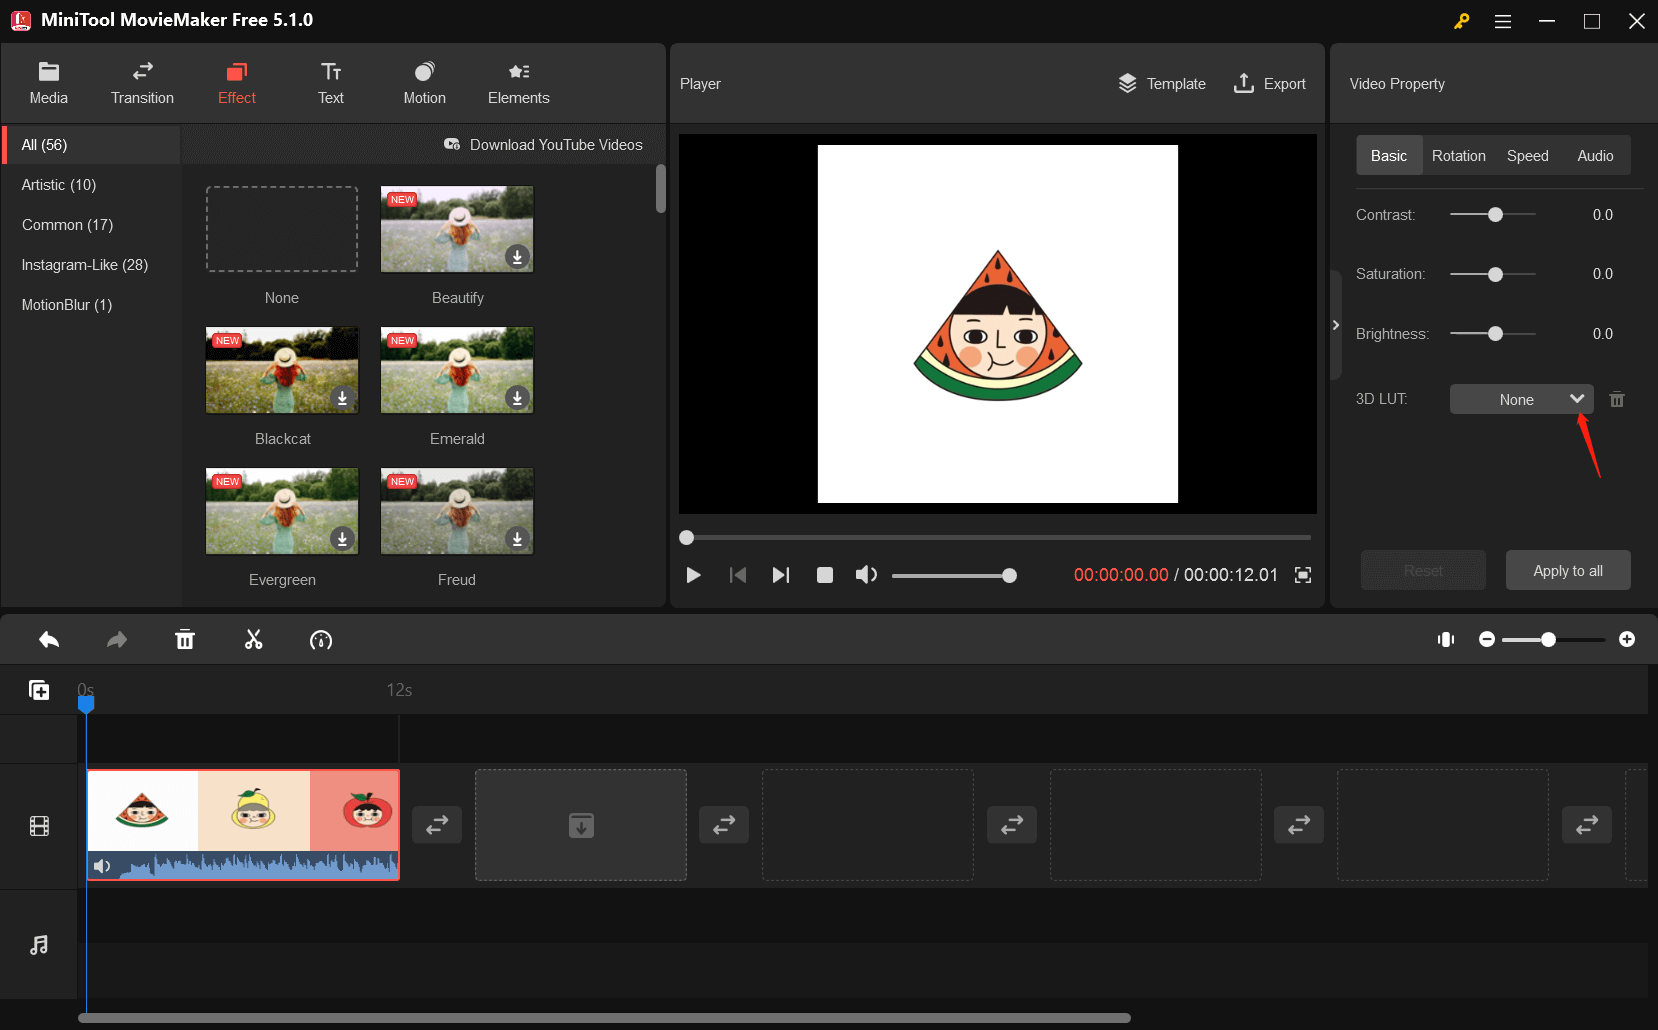Select the Instagram-Like effects category
Viewport: 1658px width, 1030px height.
85,264
